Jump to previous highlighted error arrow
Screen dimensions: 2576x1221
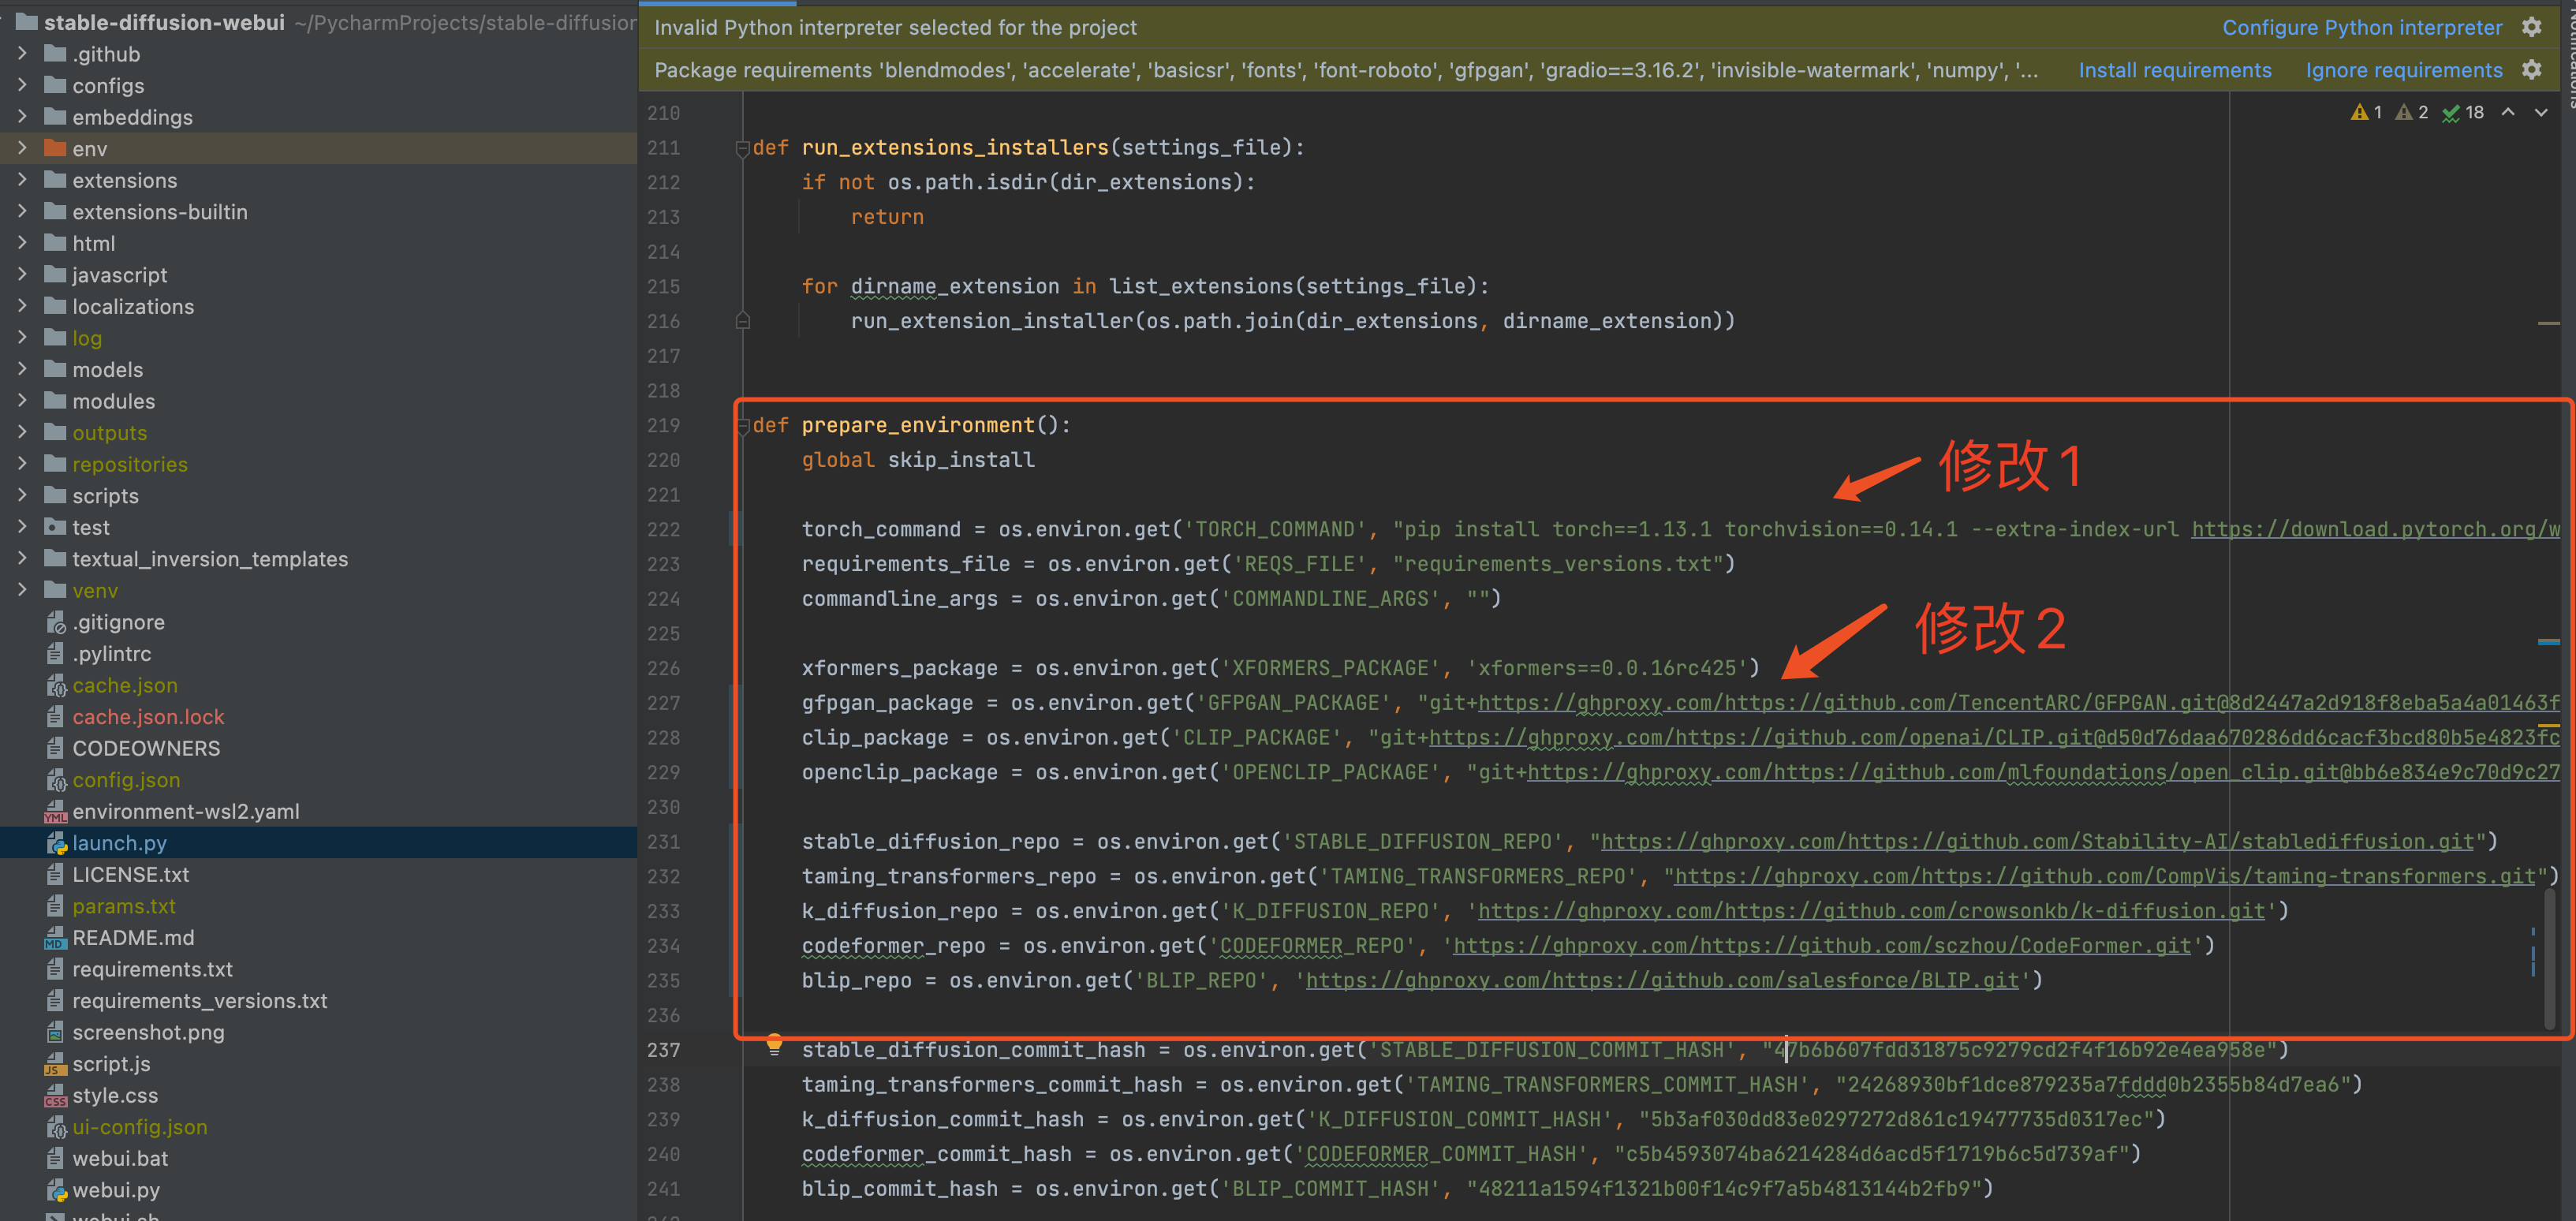[2508, 112]
